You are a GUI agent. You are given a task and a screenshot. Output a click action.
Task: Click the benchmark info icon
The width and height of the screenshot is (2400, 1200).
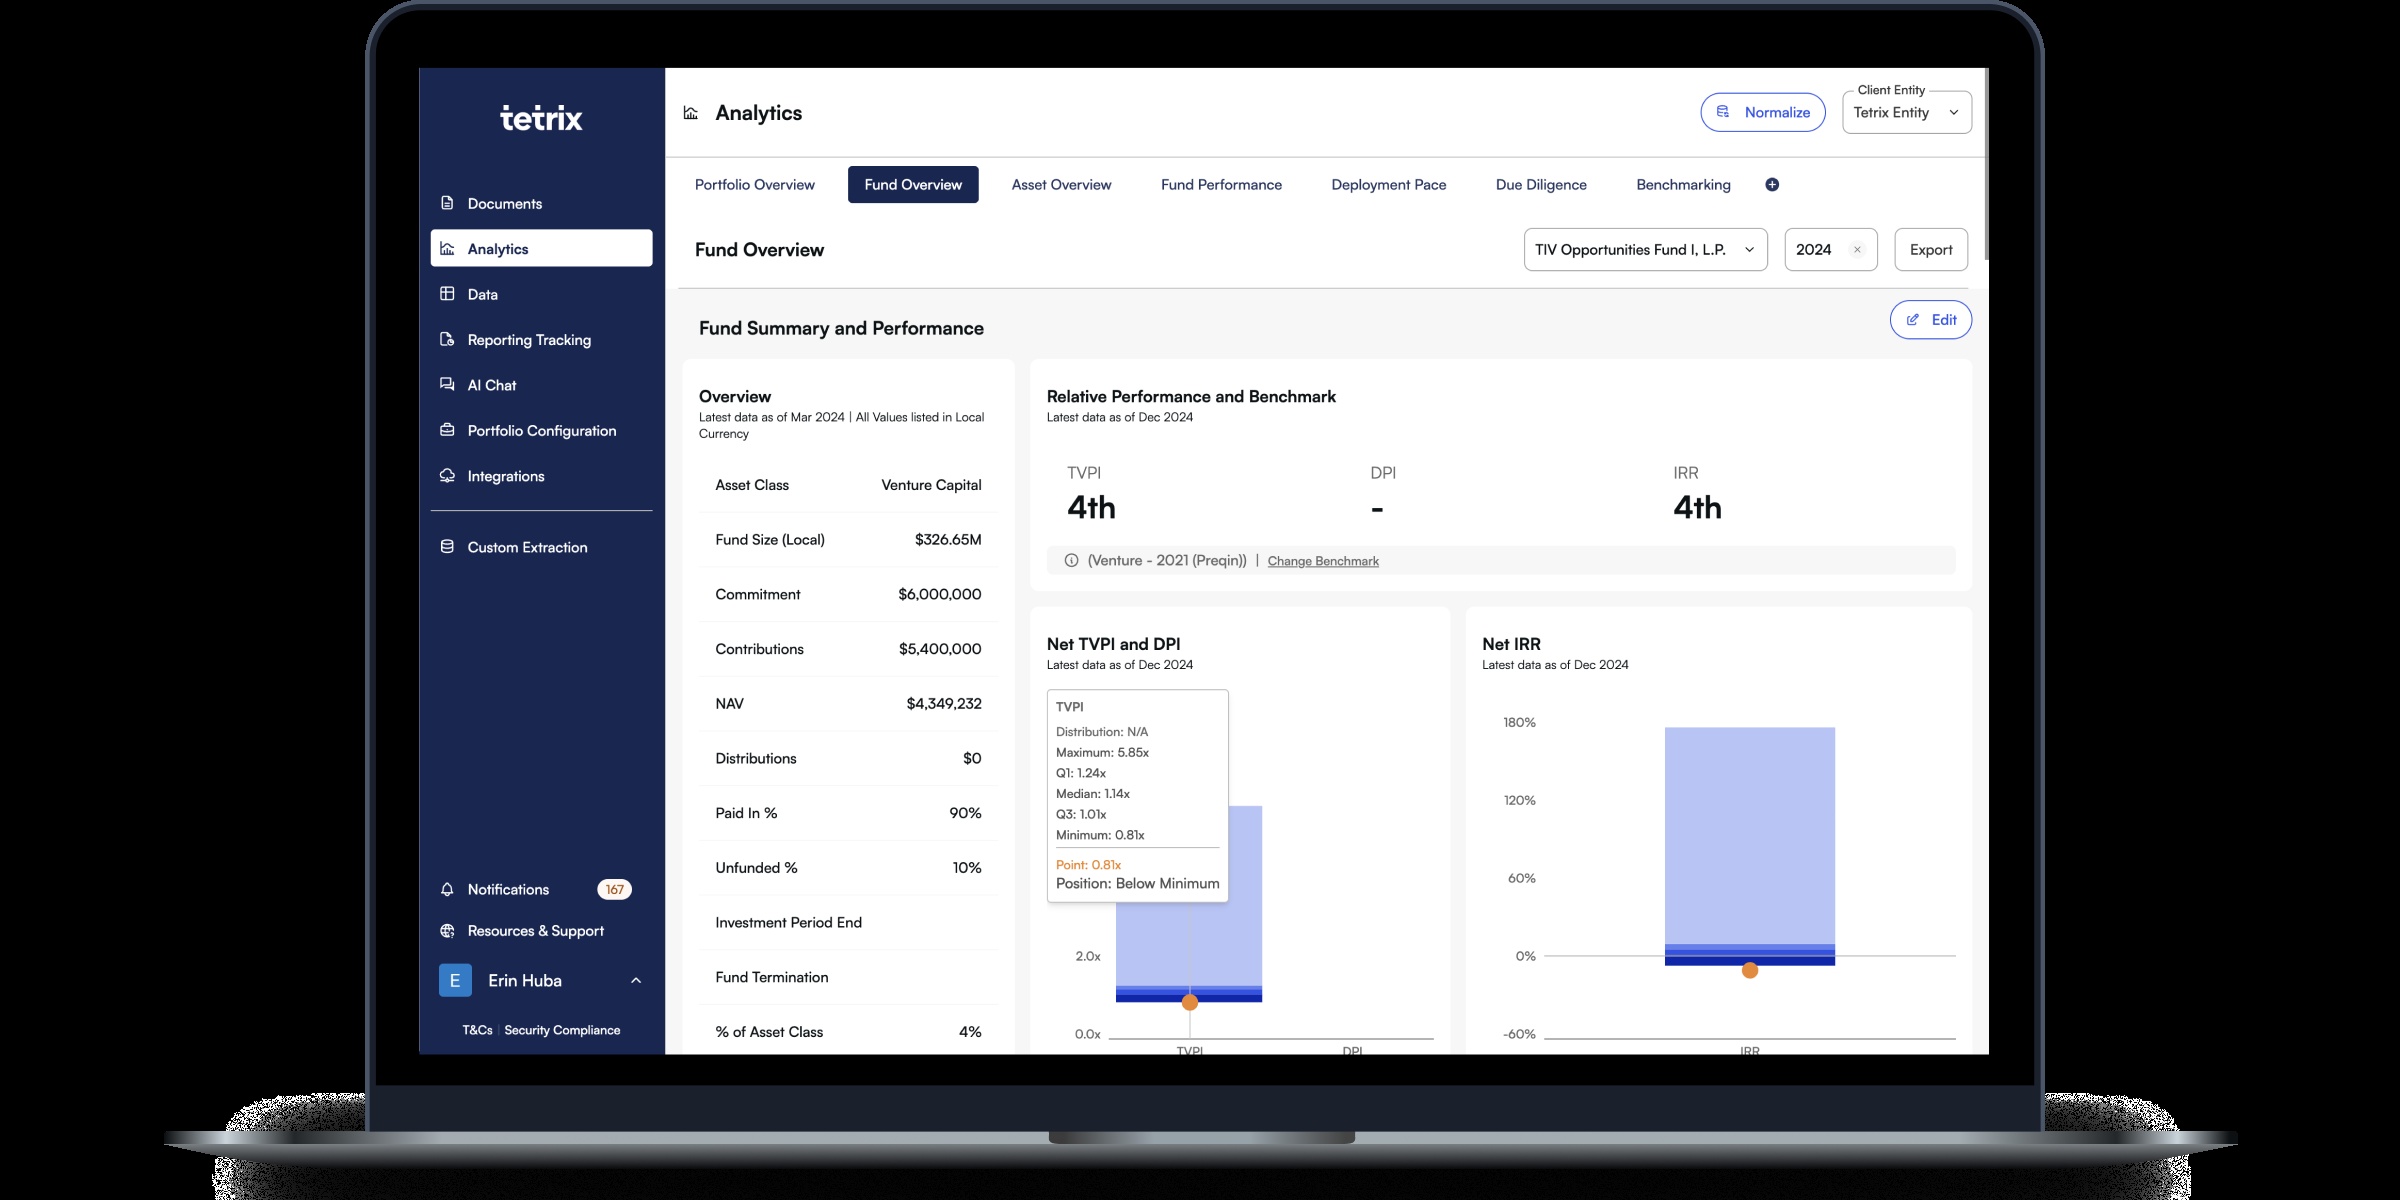1071,561
